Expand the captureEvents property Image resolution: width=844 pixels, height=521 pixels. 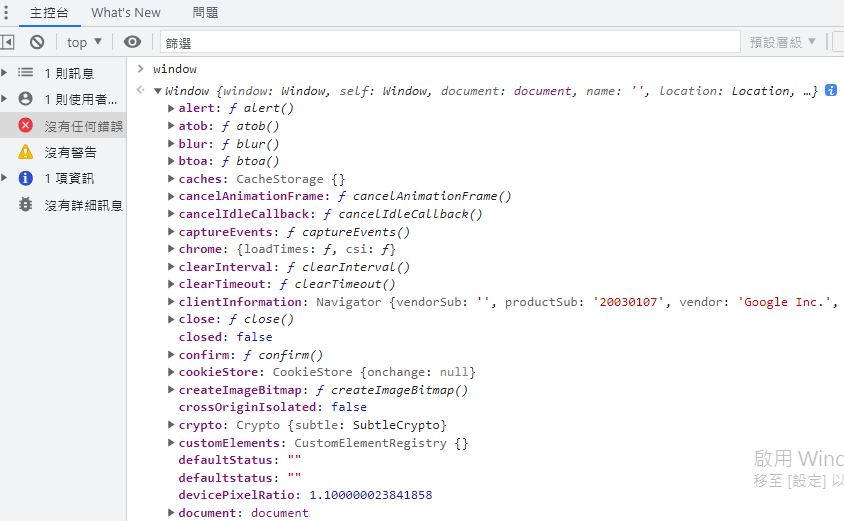click(x=171, y=232)
